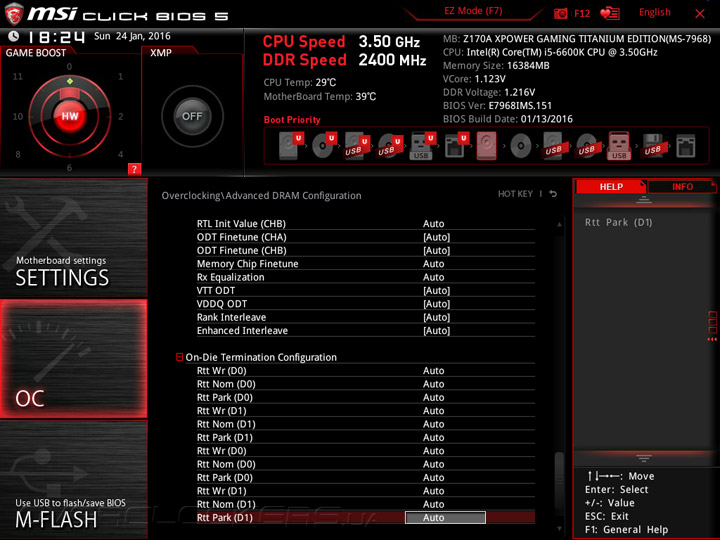Select the highlighted legacy hard disk boot icon
Screen dimensions: 720x540
click(486, 146)
